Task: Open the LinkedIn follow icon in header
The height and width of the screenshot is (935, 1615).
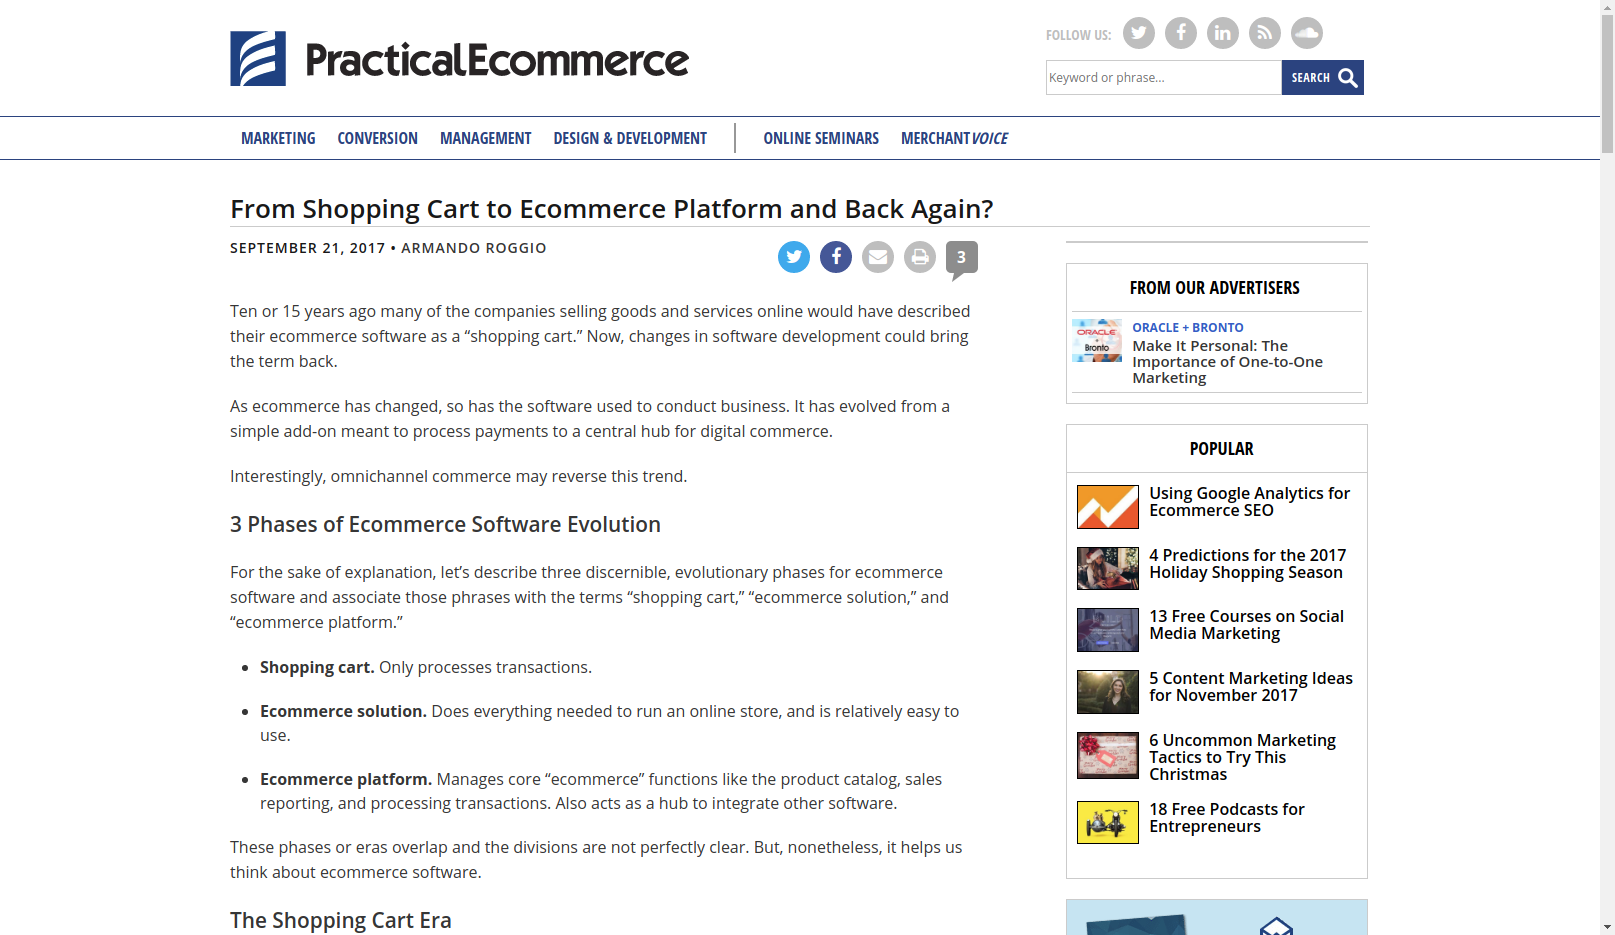Action: pos(1222,33)
